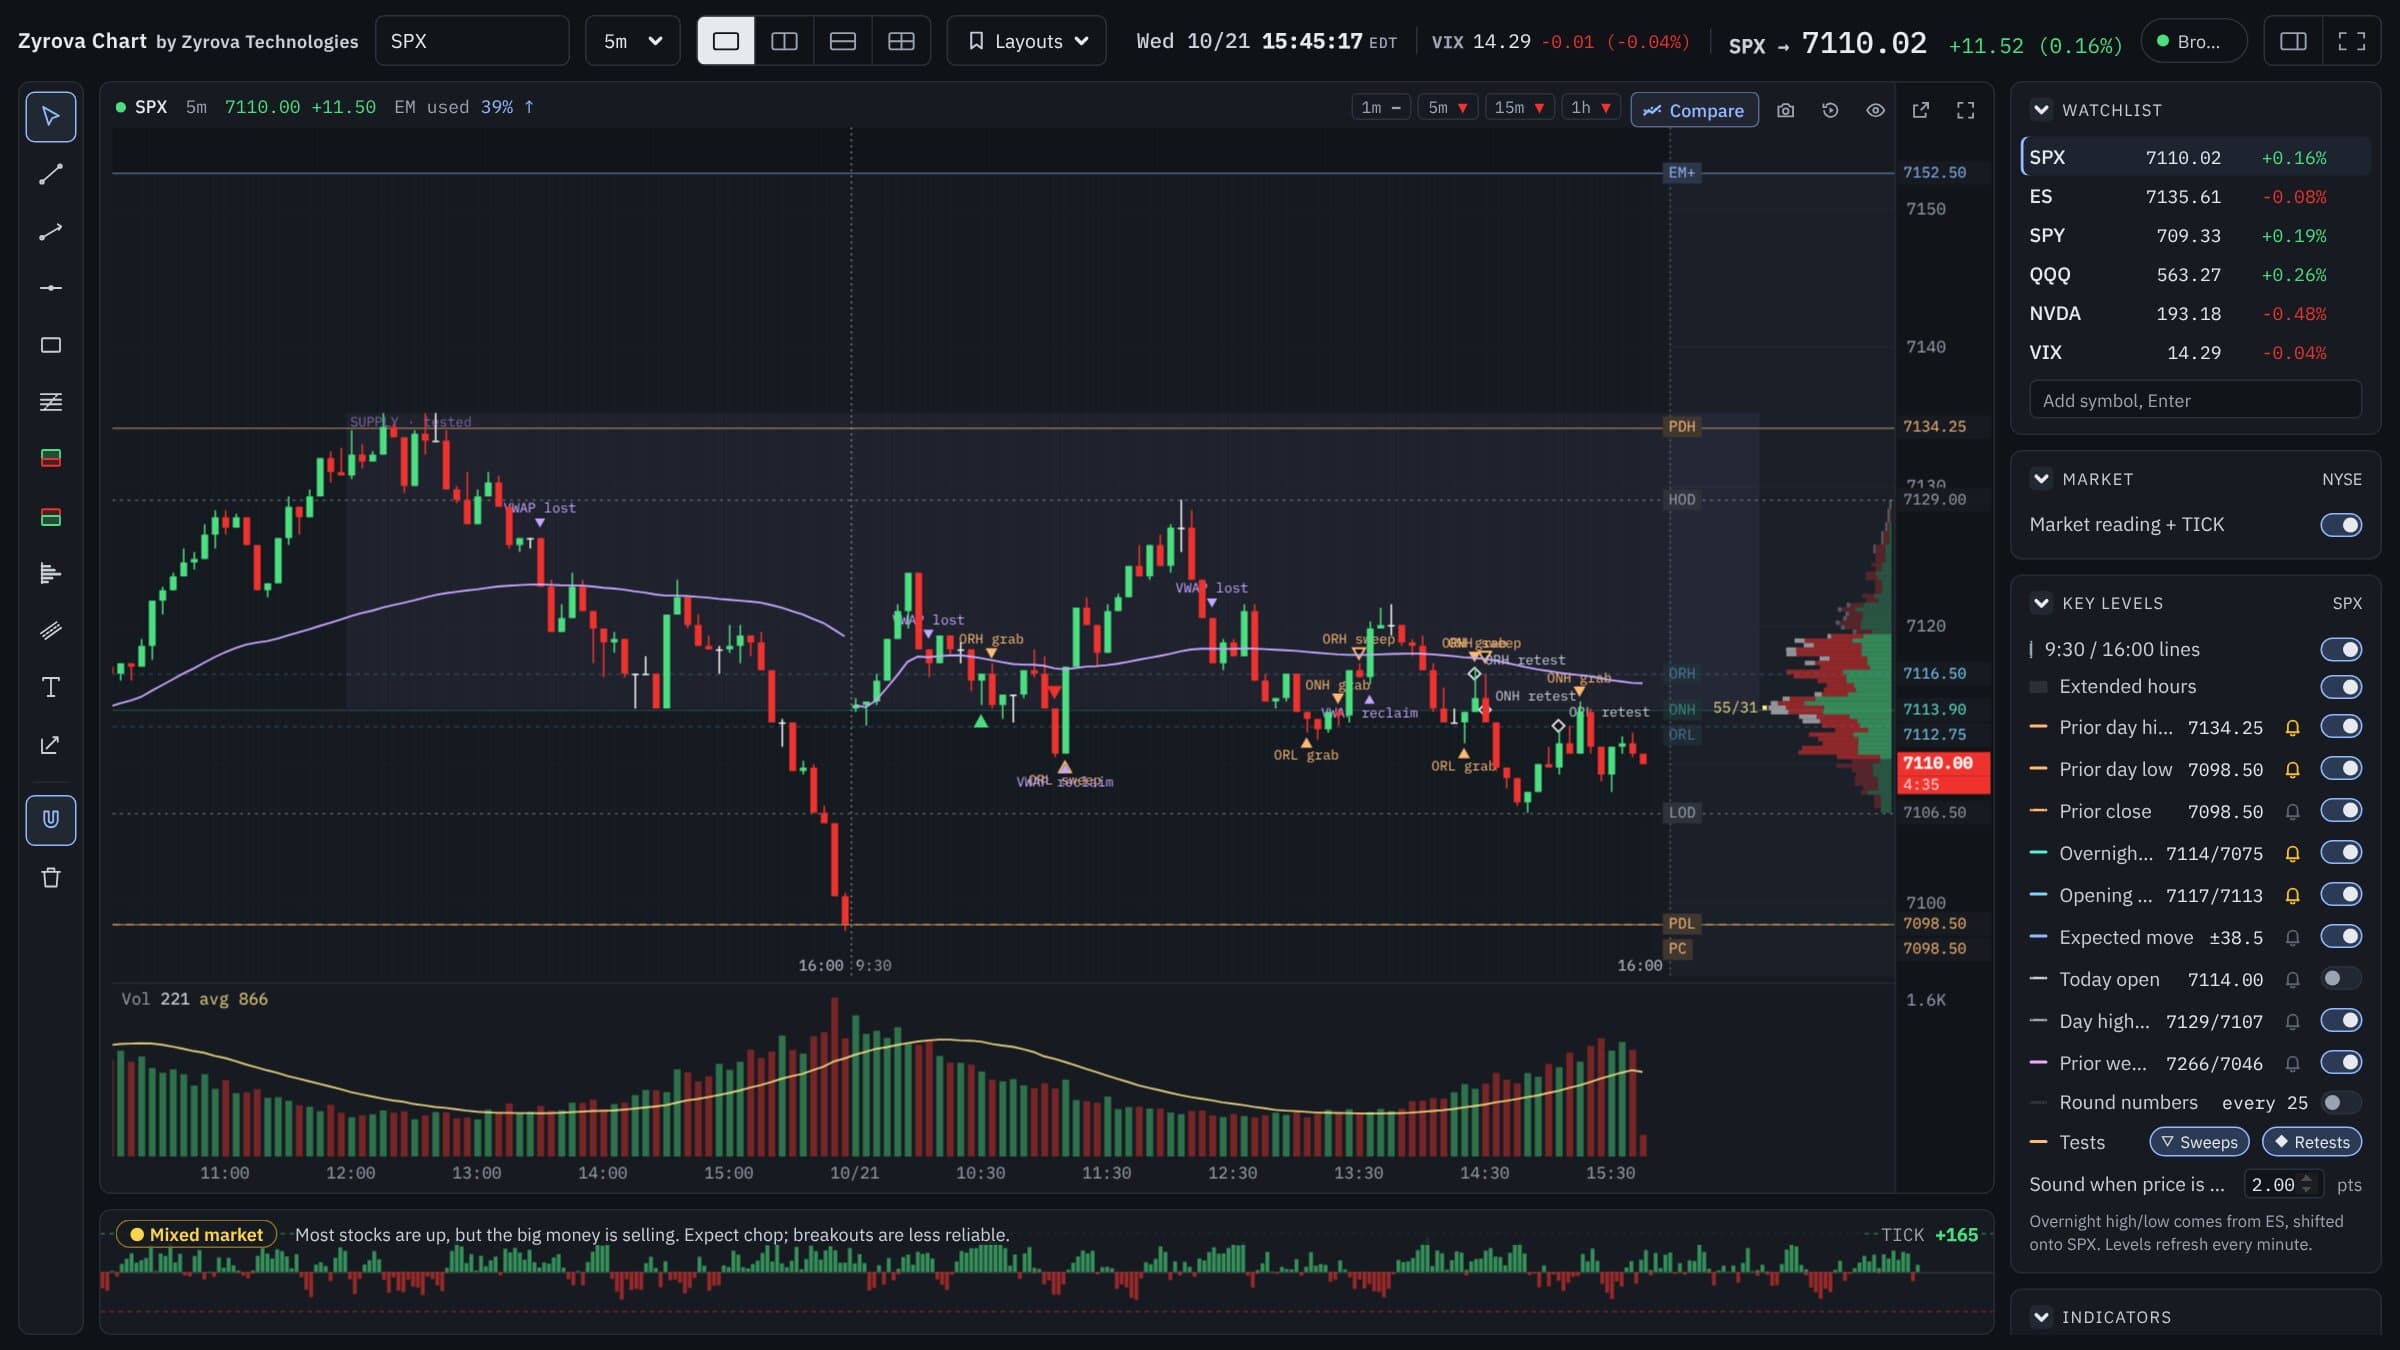
Task: Collapse the KEY LEVELS section
Action: point(2041,603)
